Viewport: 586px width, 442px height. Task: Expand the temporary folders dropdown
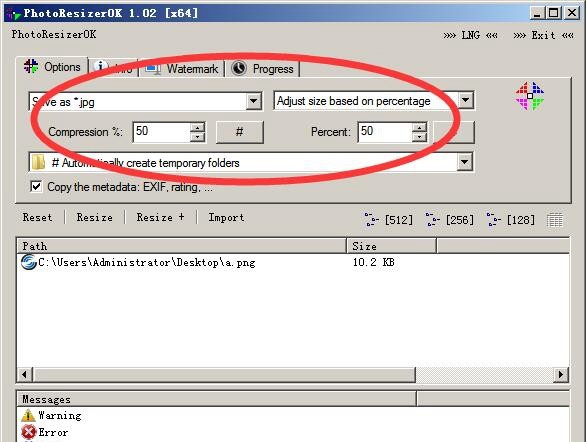465,162
